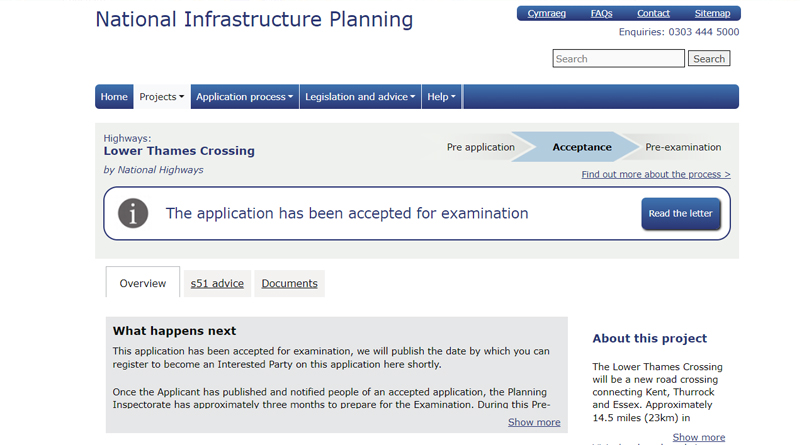This screenshot has height=445, width=800.
Task: Open the FAQs link
Action: [602, 13]
